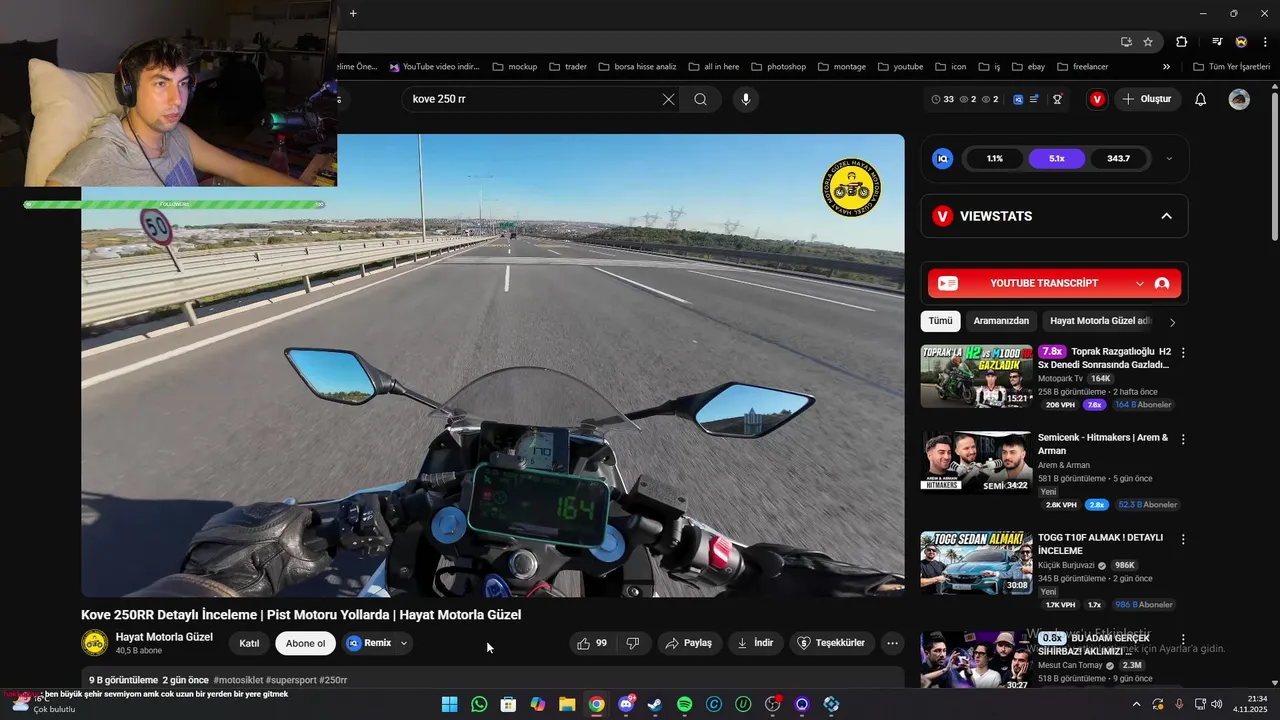This screenshot has width=1280, height=720.
Task: Click the Hayat Motorla Güzel channel avatar
Action: [x=94, y=643]
